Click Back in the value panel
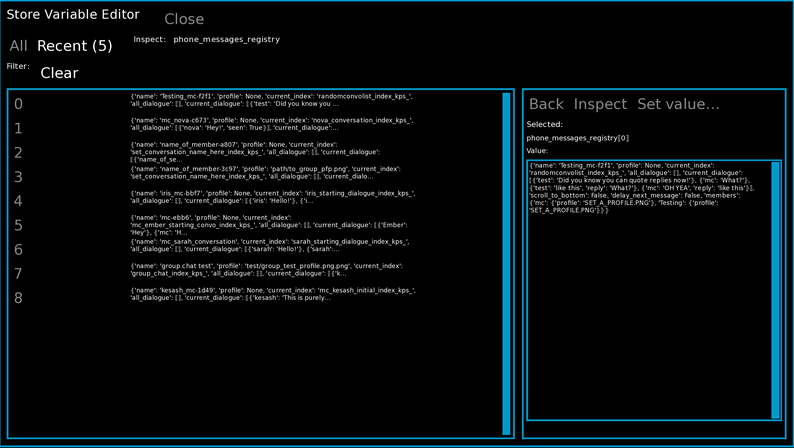This screenshot has width=794, height=448. (x=546, y=104)
